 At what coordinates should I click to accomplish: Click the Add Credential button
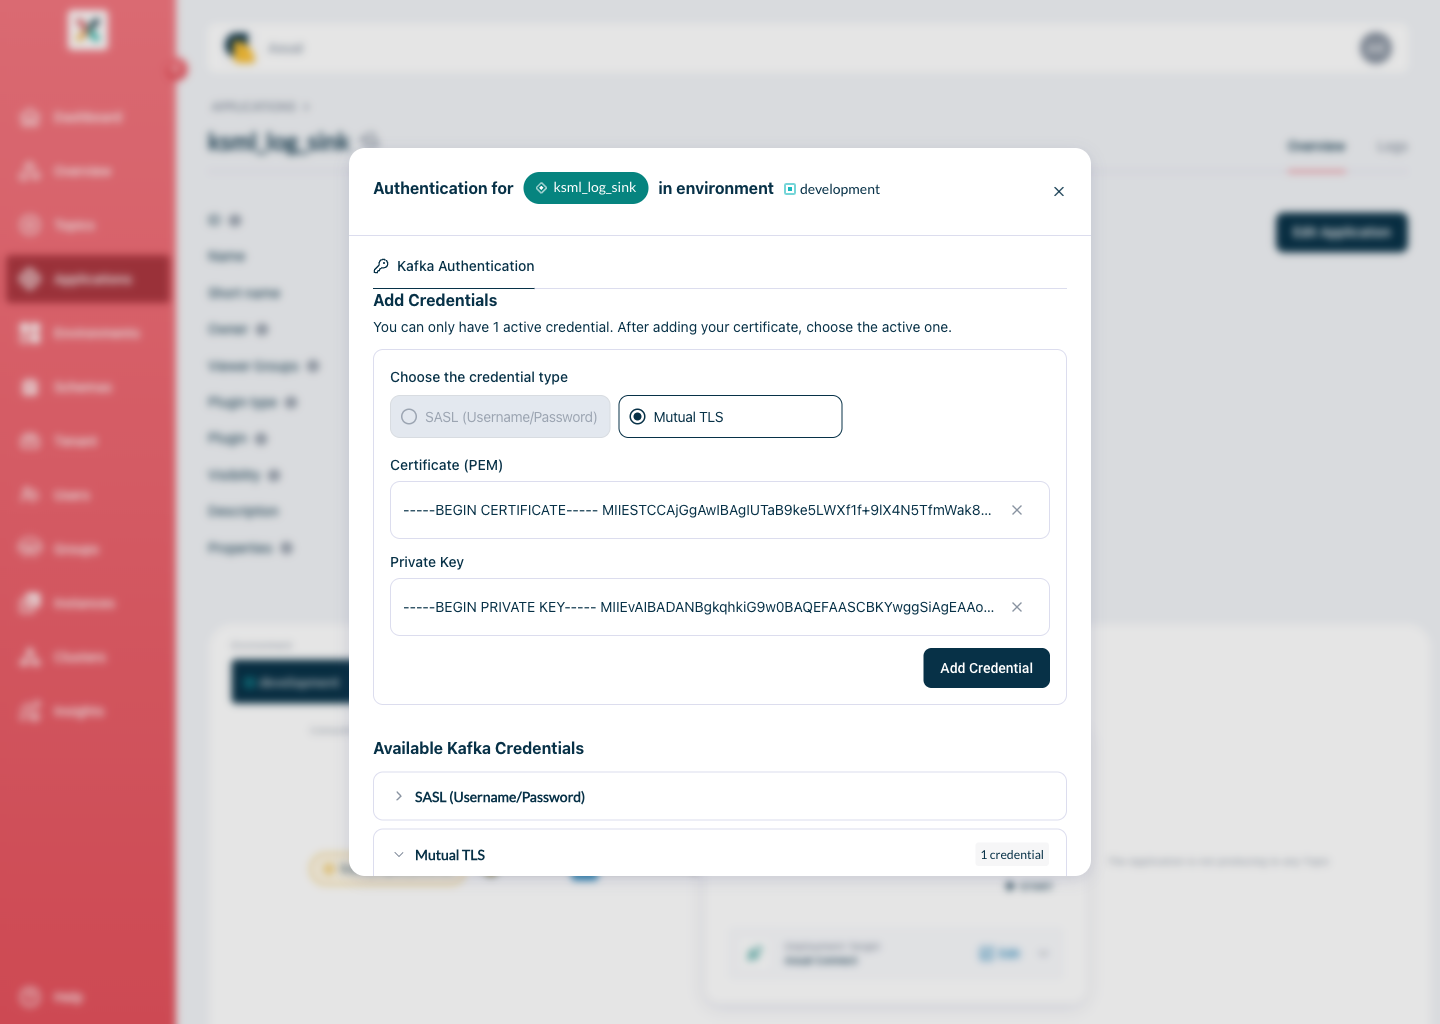click(x=986, y=668)
